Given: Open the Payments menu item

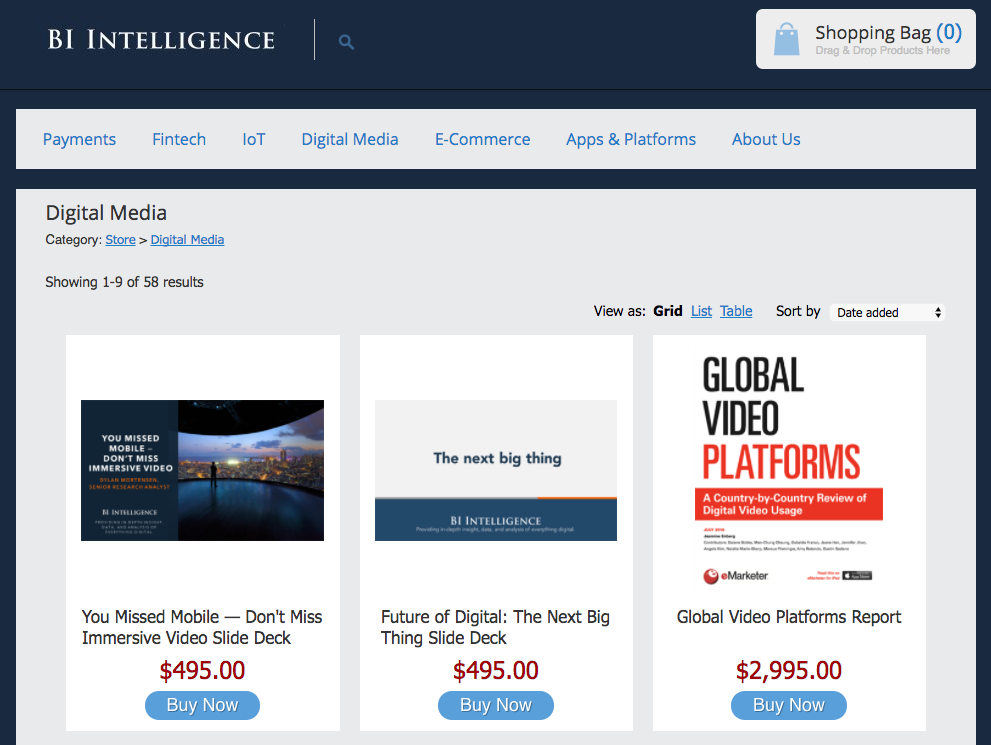Looking at the screenshot, I should pos(79,139).
